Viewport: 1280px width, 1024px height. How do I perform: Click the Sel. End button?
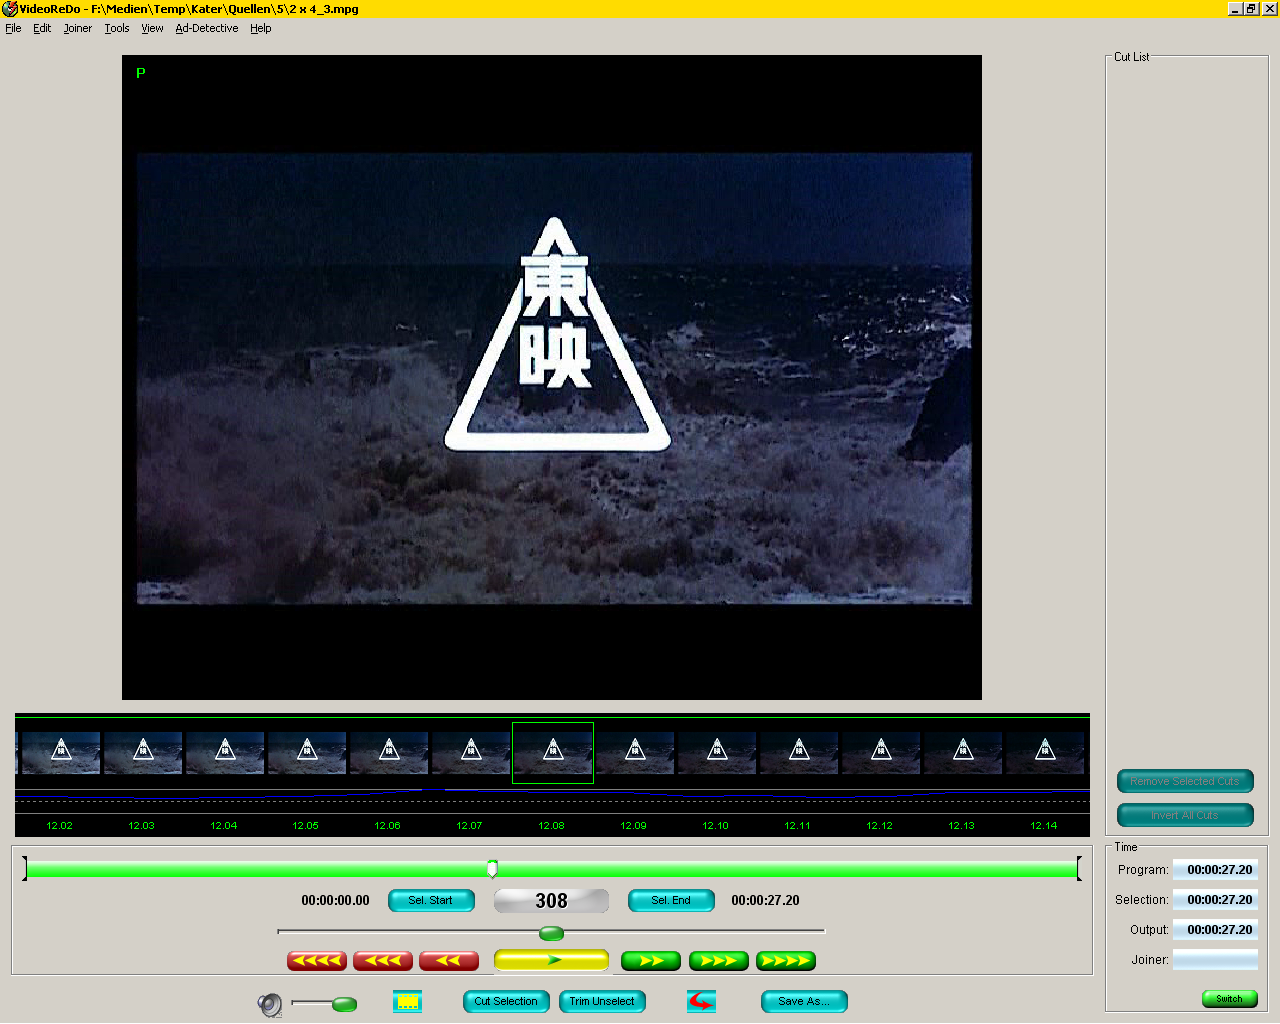pyautogui.click(x=671, y=900)
